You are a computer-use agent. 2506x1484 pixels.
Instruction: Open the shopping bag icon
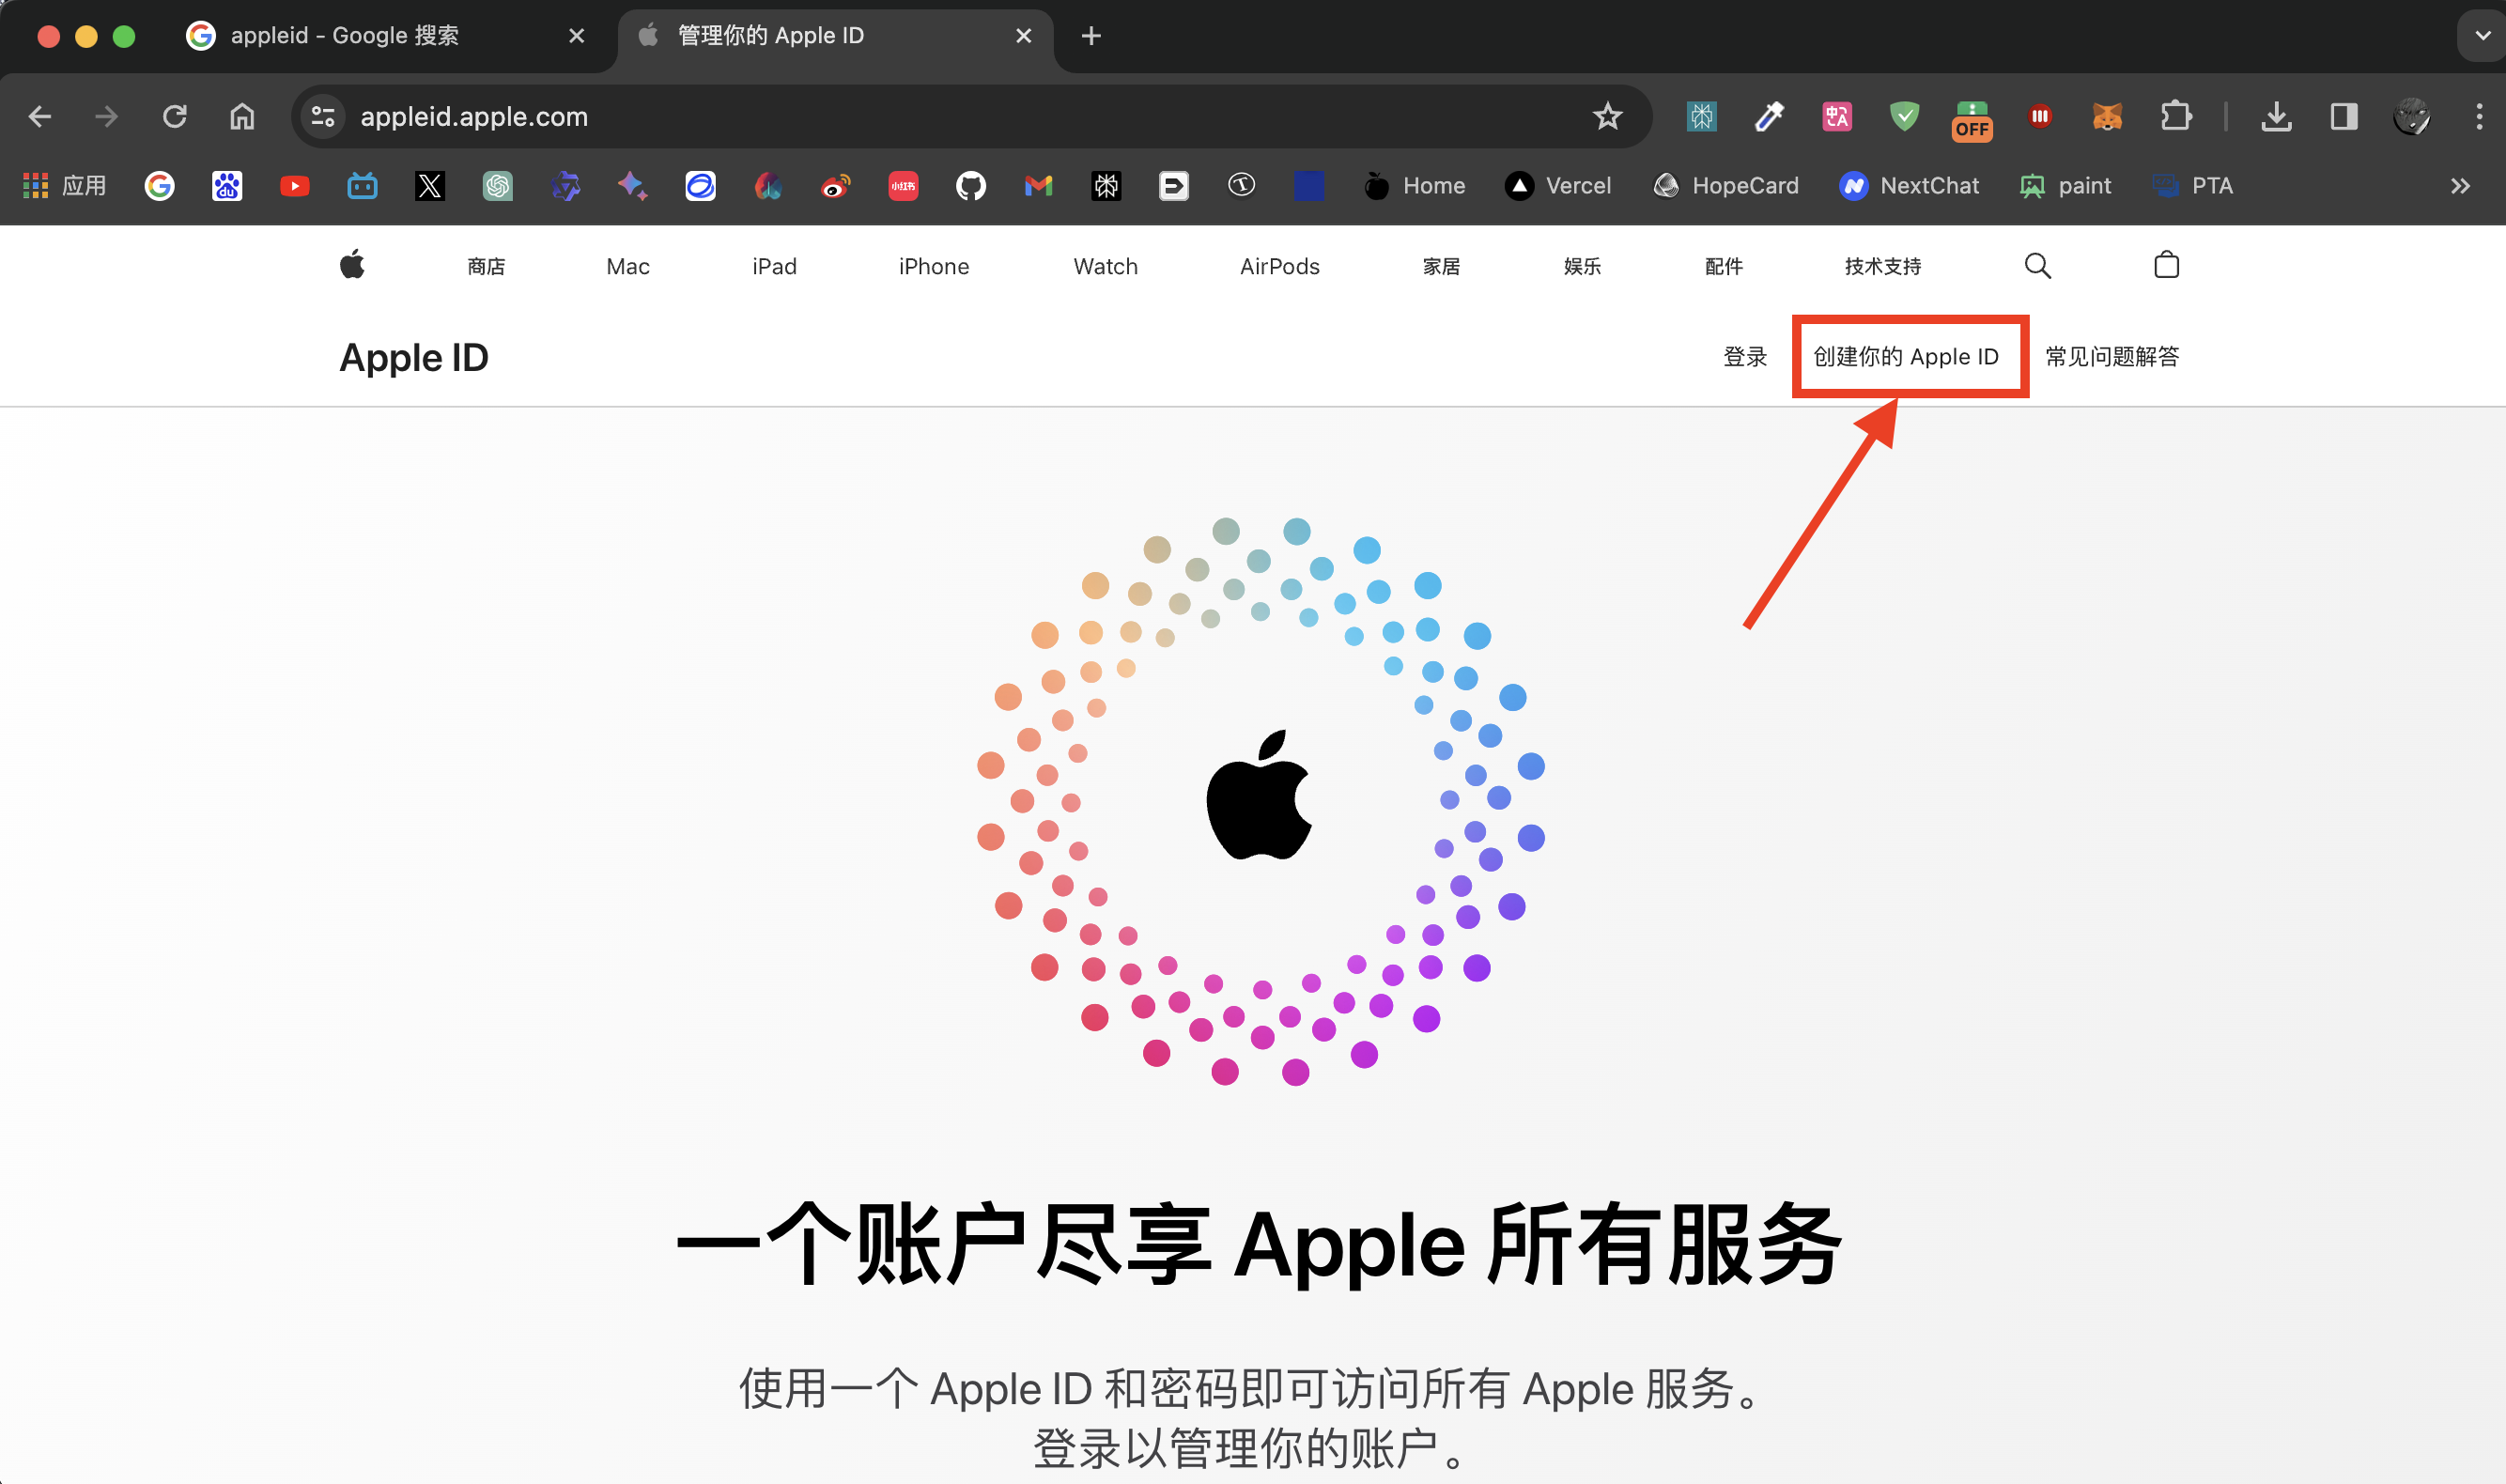[2166, 265]
